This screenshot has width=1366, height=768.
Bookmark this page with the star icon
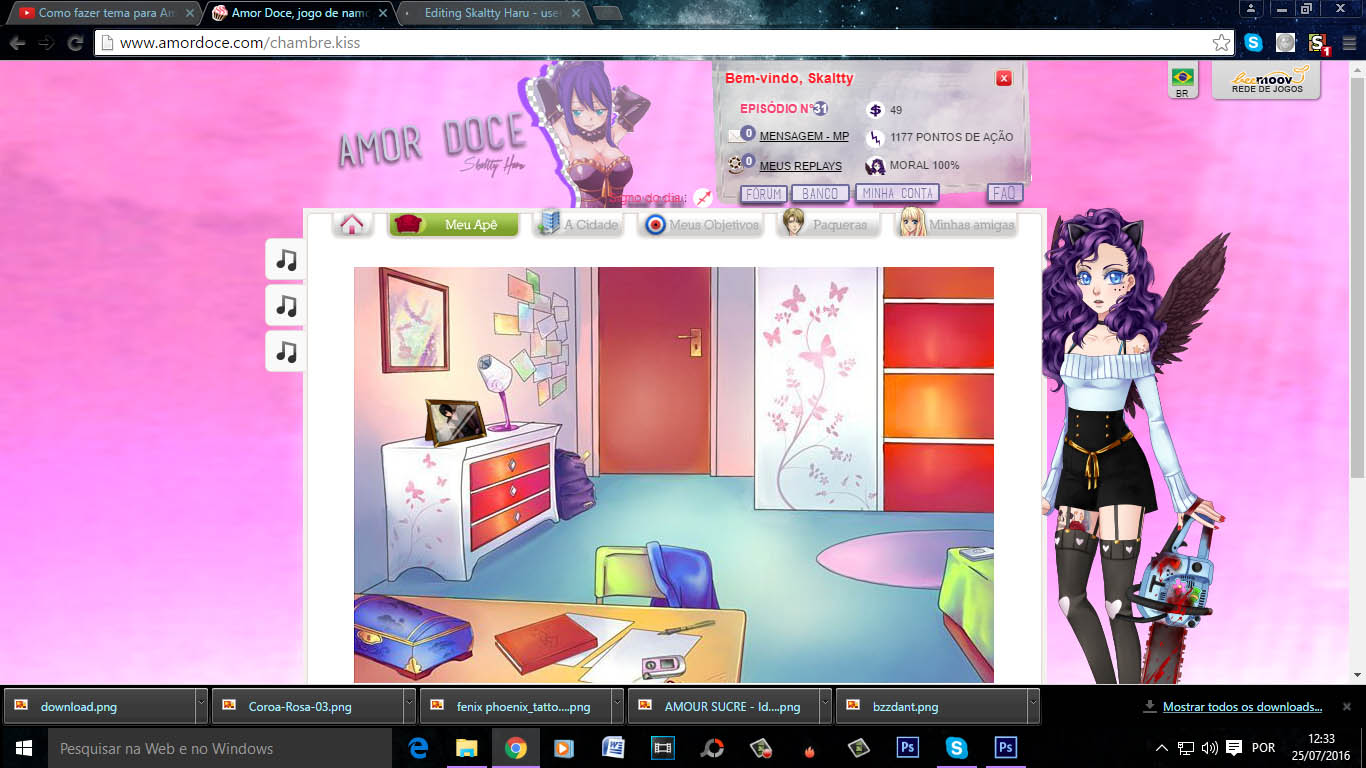(x=1221, y=43)
